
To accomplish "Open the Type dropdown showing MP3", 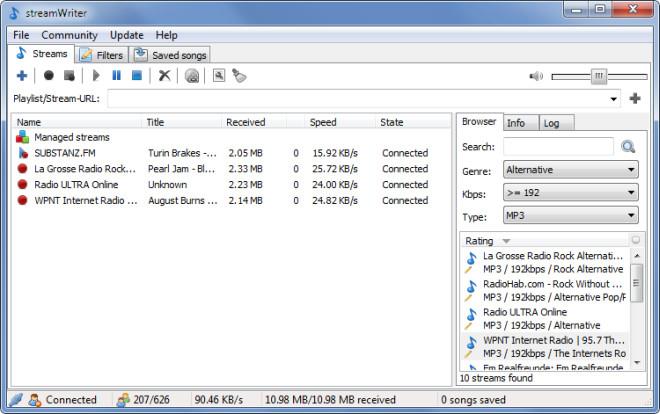I will (571, 216).
